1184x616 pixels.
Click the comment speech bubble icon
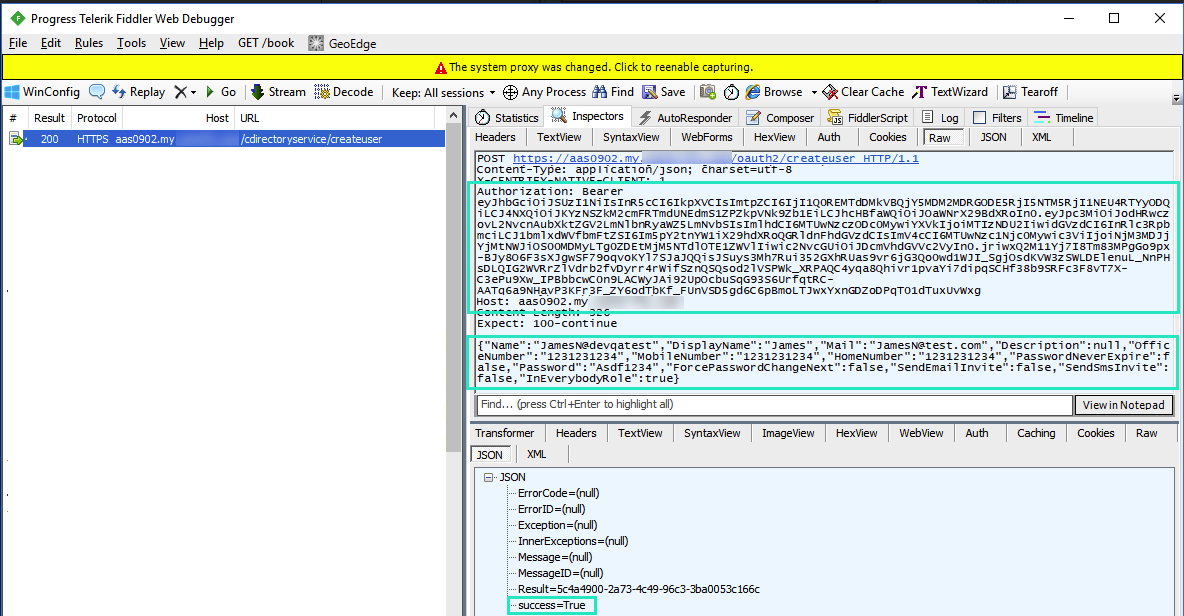pyautogui.click(x=97, y=92)
